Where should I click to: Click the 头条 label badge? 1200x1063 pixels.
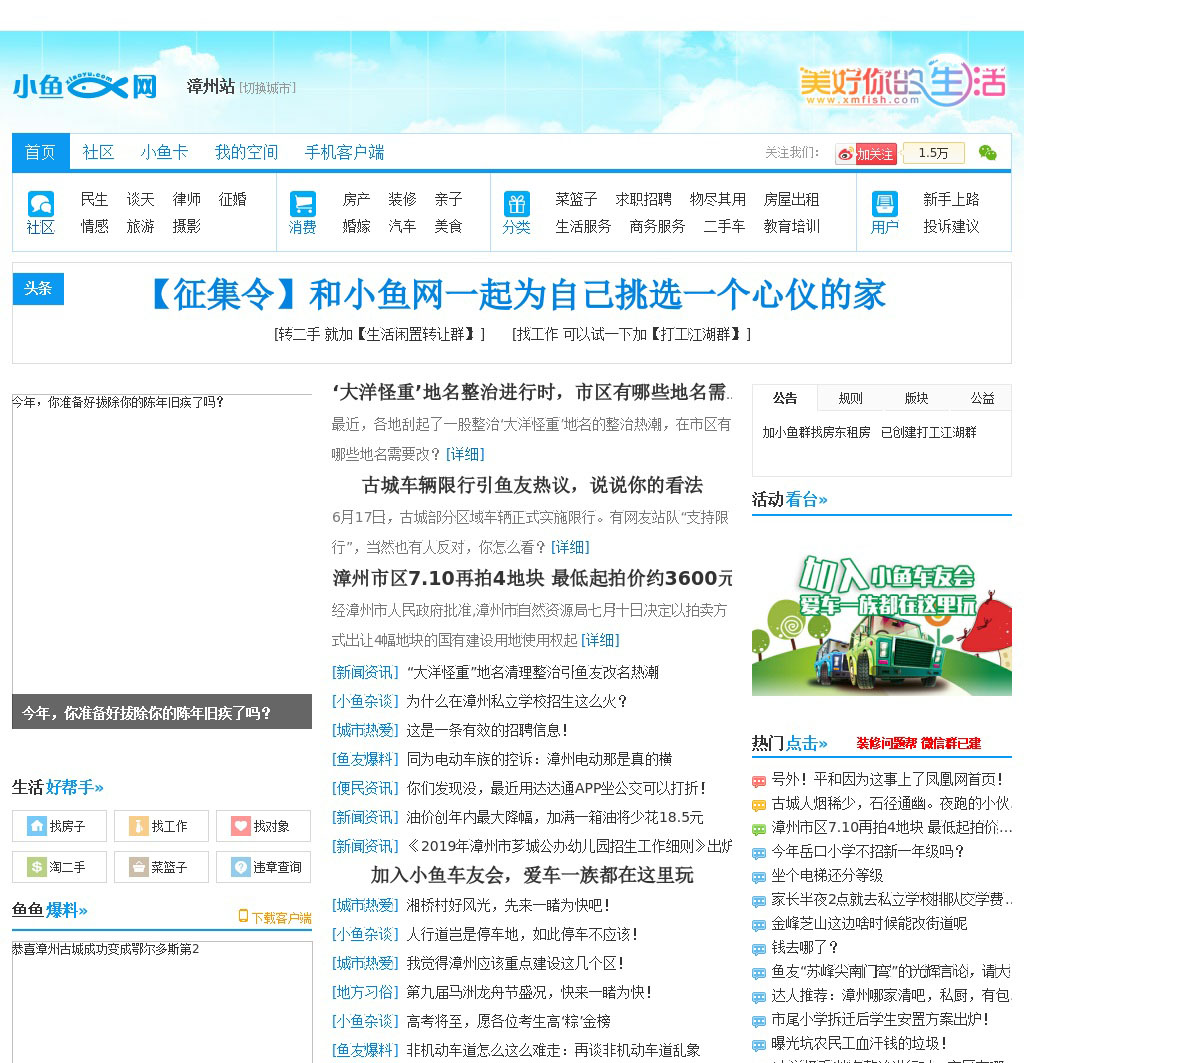coord(38,288)
